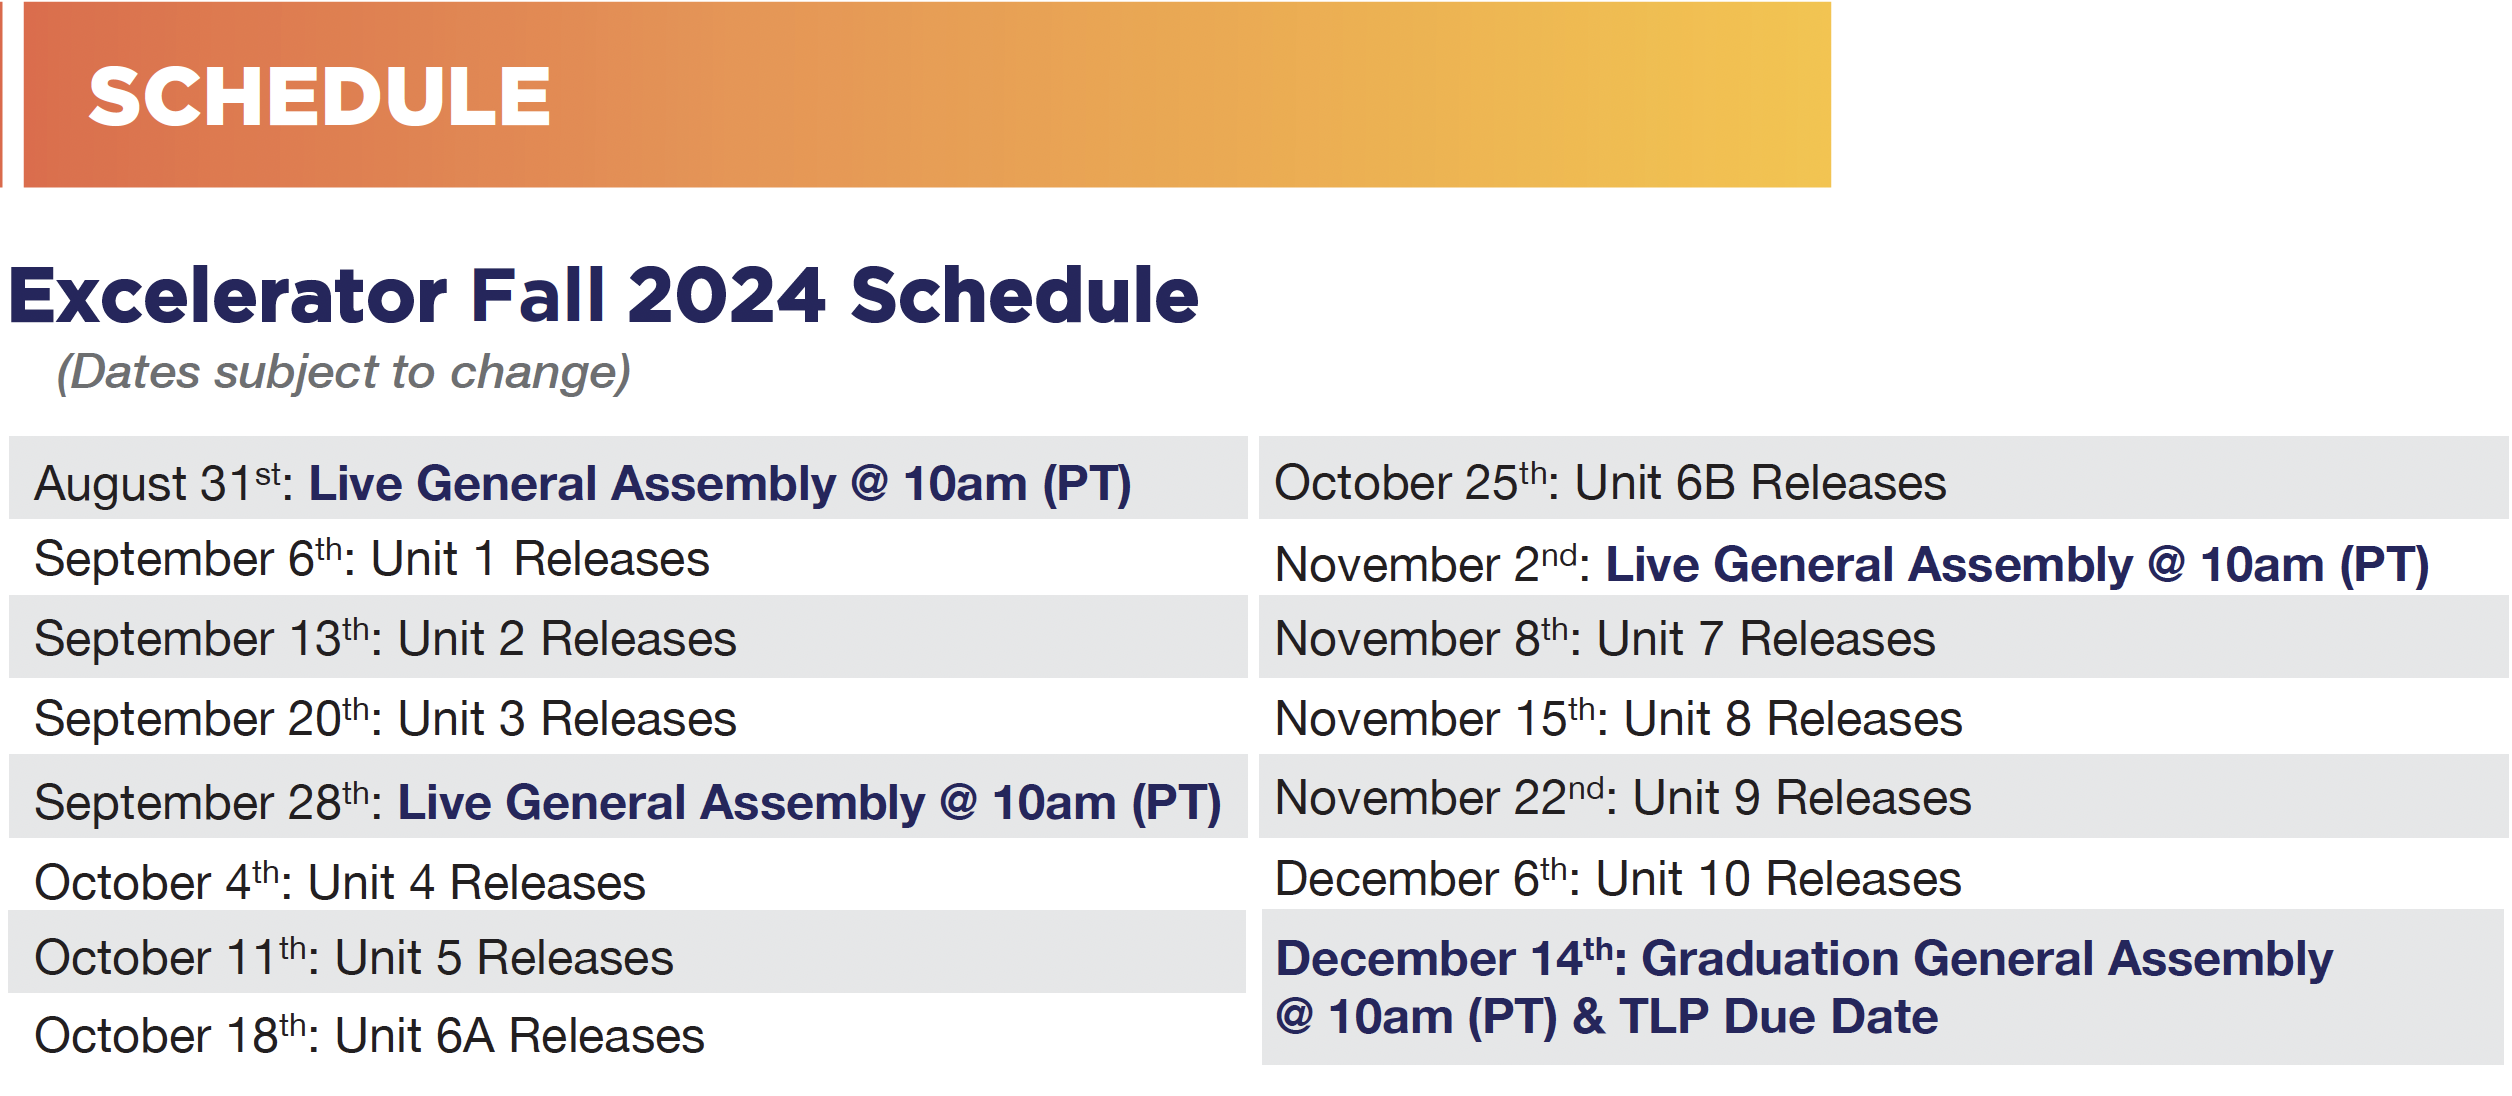Choose the November 22nd Unit 9 Releases row

click(1623, 798)
